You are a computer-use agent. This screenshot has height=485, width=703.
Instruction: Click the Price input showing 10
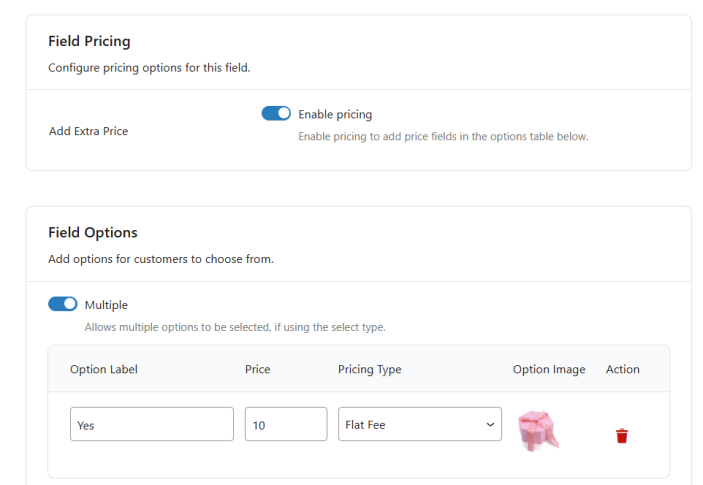tap(285, 424)
